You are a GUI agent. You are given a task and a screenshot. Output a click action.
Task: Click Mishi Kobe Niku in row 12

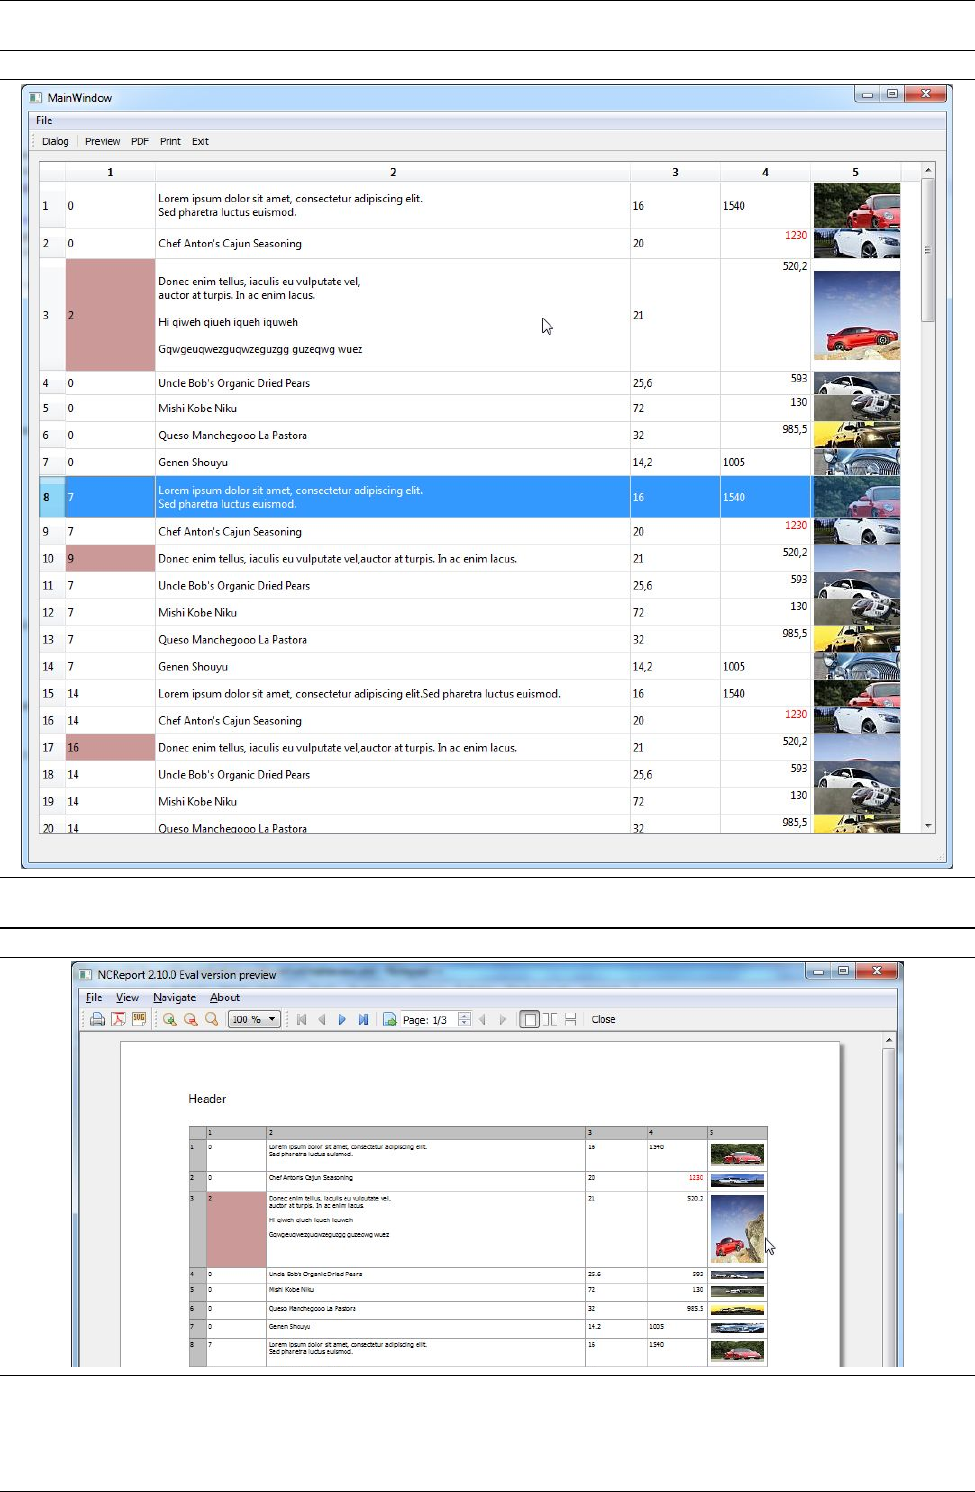coord(197,612)
